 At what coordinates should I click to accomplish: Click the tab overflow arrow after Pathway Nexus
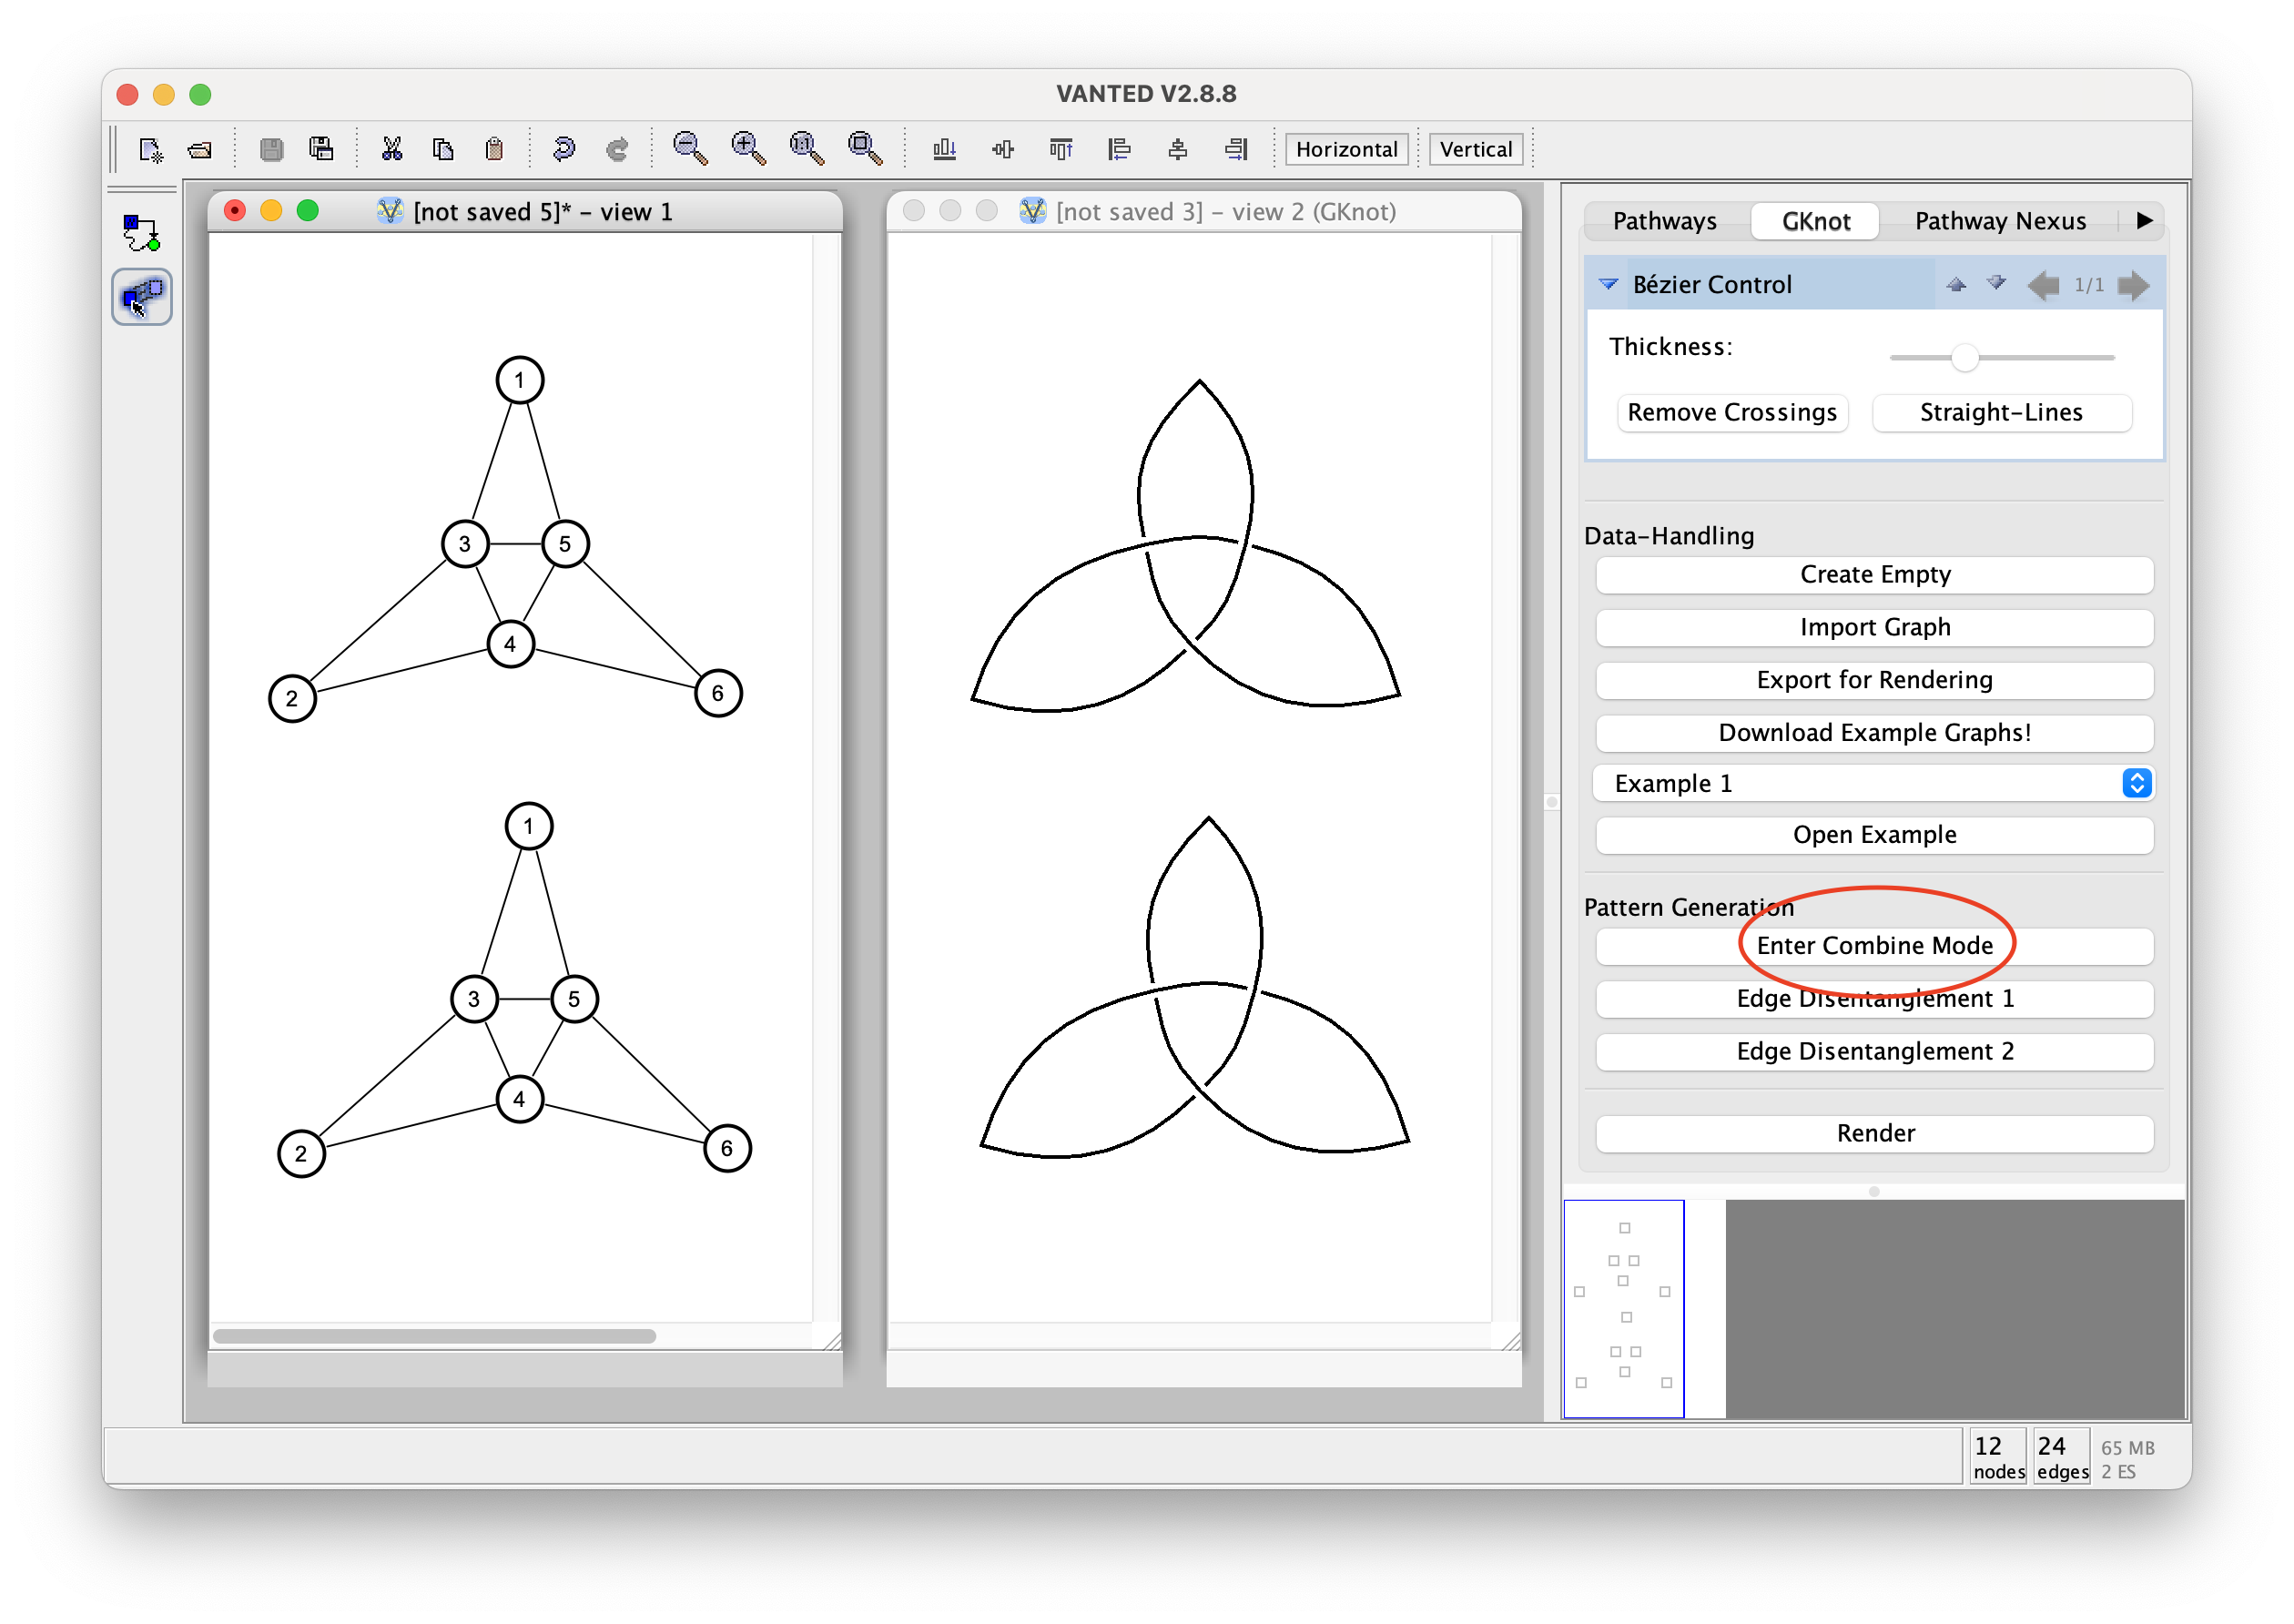point(2144,221)
